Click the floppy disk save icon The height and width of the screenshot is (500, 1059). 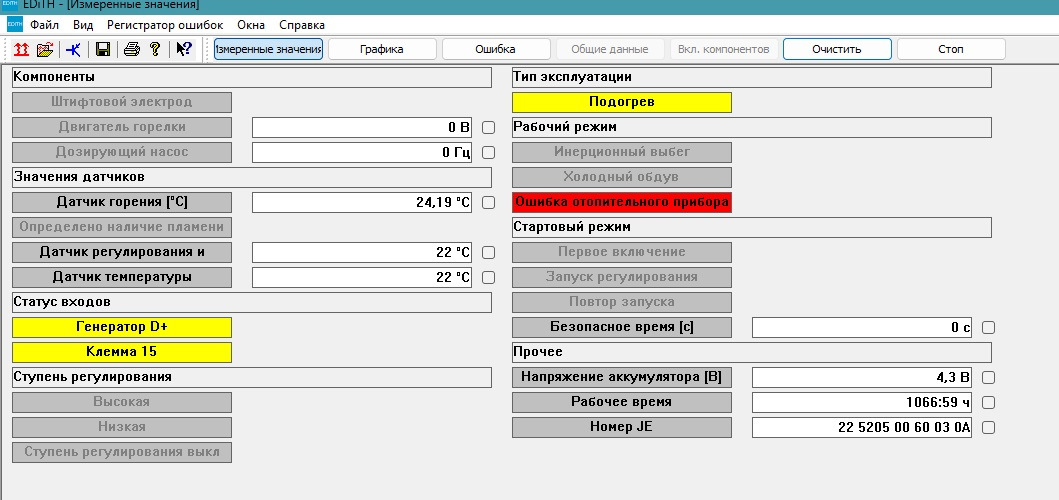102,49
